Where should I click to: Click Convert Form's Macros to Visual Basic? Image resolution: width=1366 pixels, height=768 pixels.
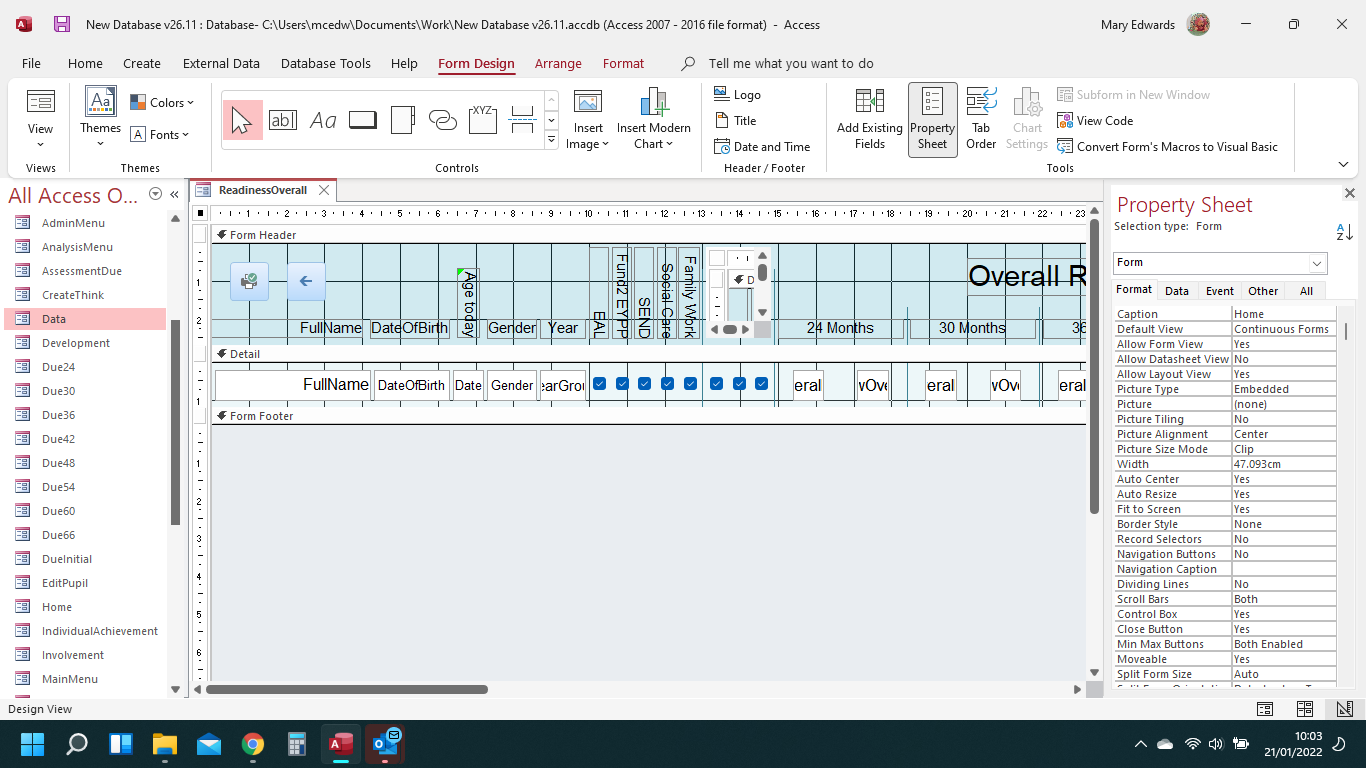pos(1167,147)
